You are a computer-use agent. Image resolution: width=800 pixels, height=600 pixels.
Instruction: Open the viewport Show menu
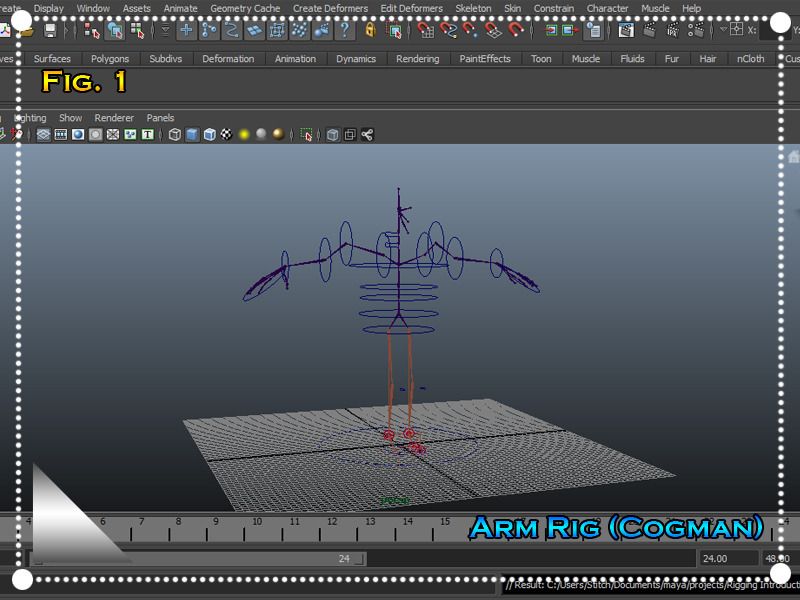pyautogui.click(x=70, y=118)
